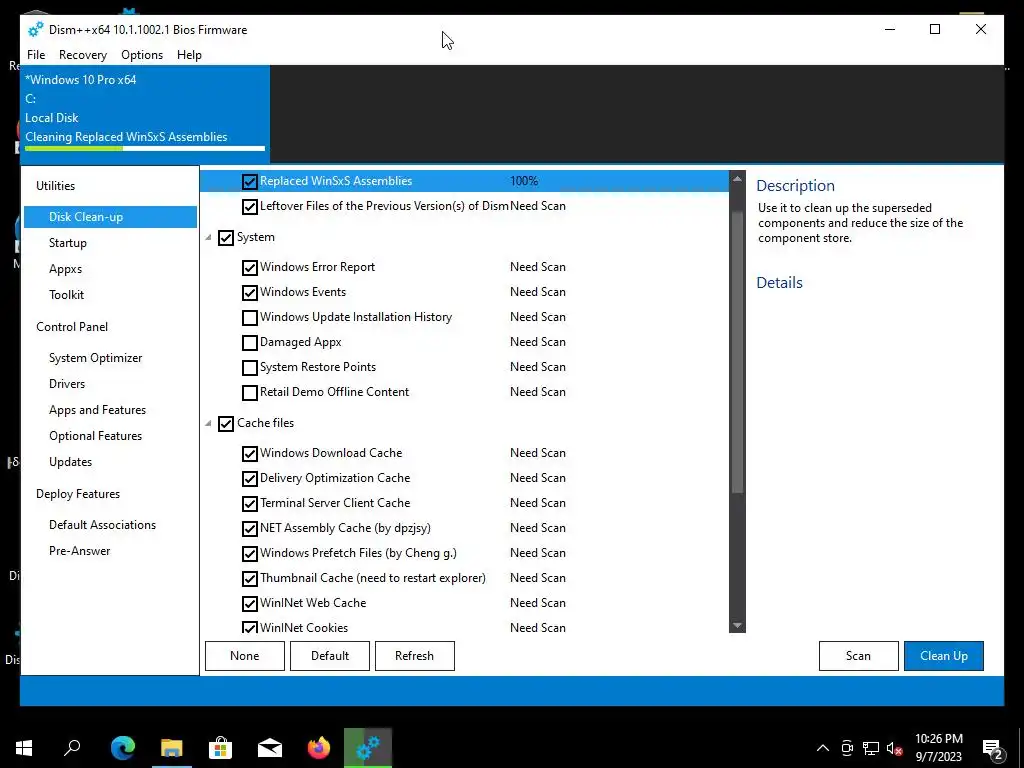Uncheck Replaced WinSxS Assemblies
Viewport: 1024px width, 768px height.
249,182
